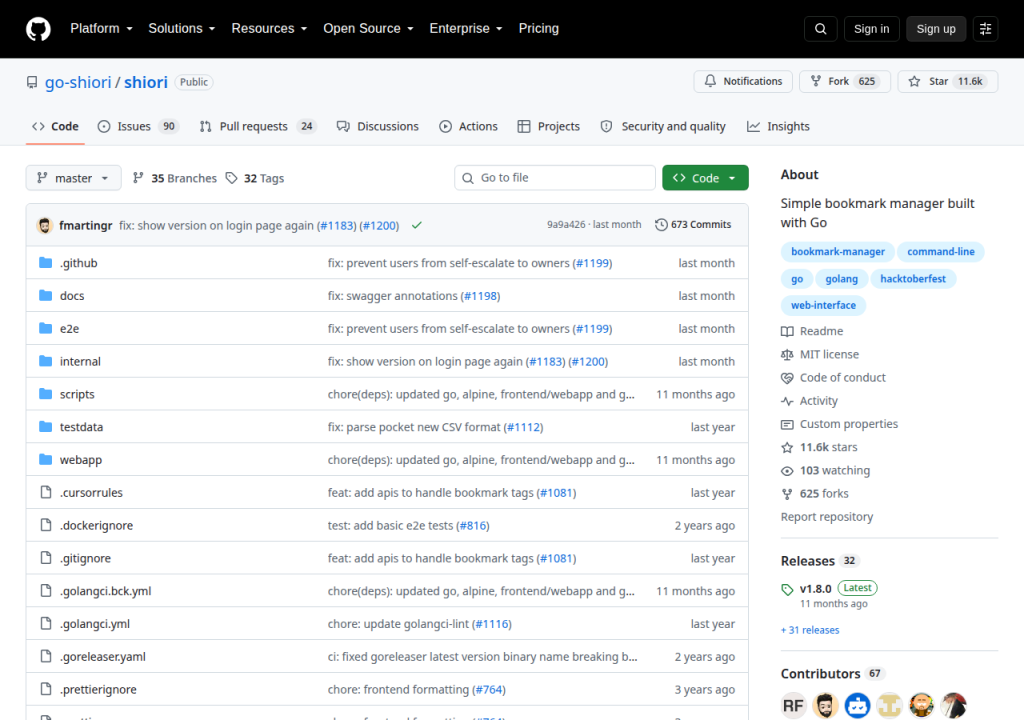The image size is (1024, 720).
Task: Click the .cursorrules file icon
Action: [46, 492]
